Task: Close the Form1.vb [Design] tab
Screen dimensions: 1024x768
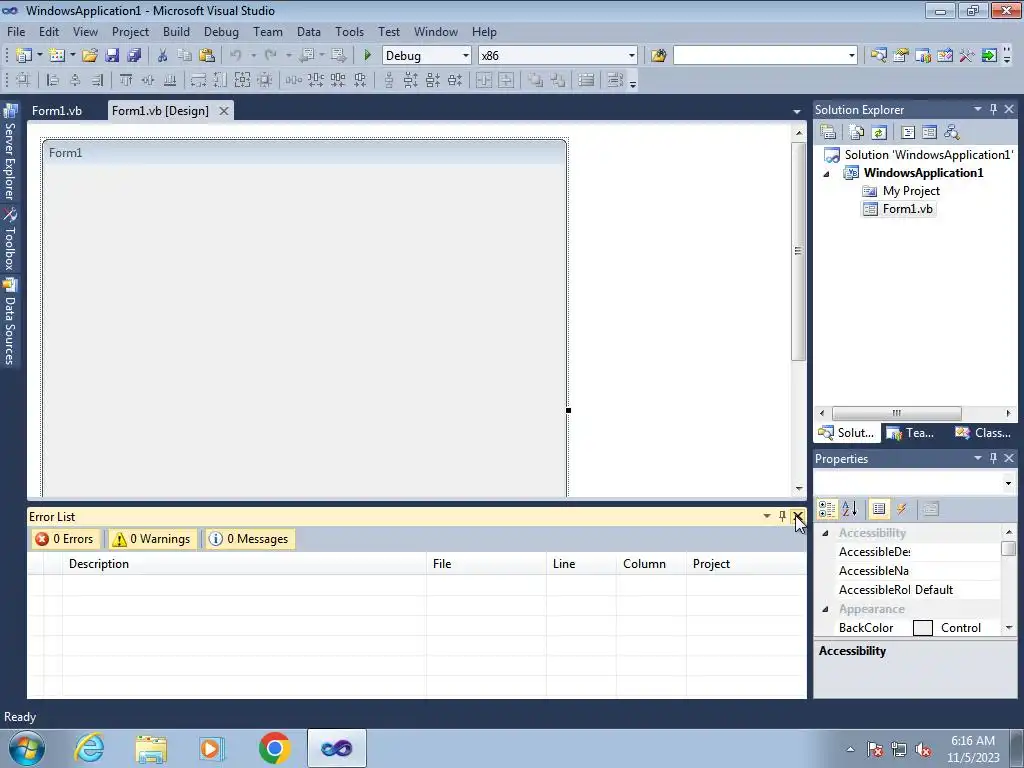Action: click(x=224, y=111)
